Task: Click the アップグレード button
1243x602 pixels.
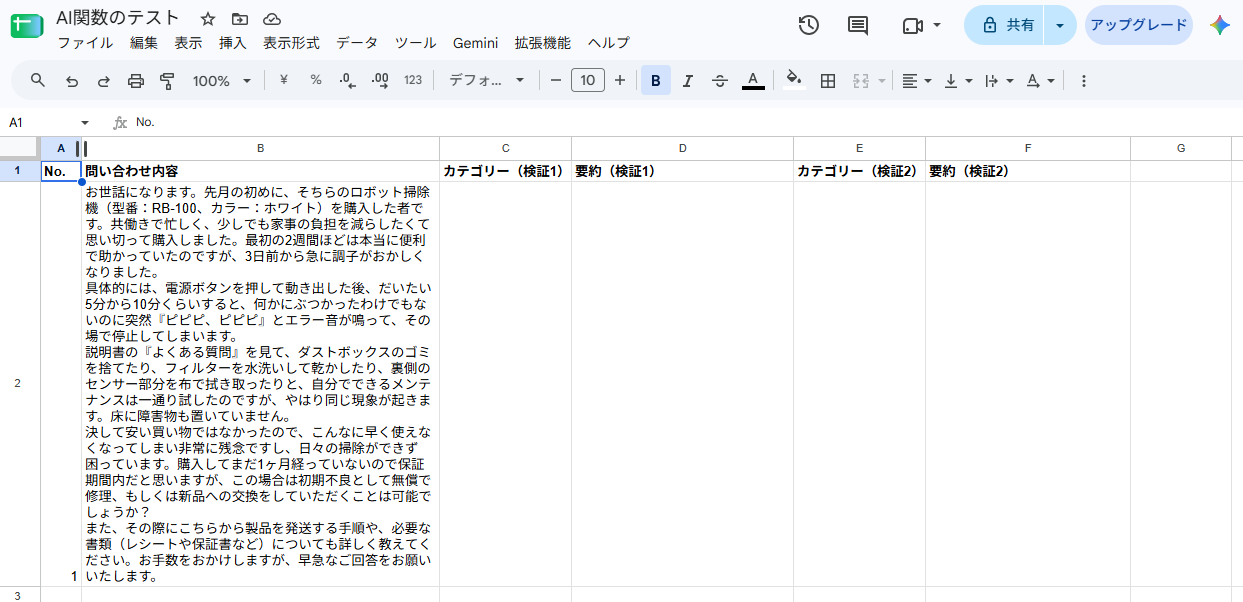Action: 1138,25
